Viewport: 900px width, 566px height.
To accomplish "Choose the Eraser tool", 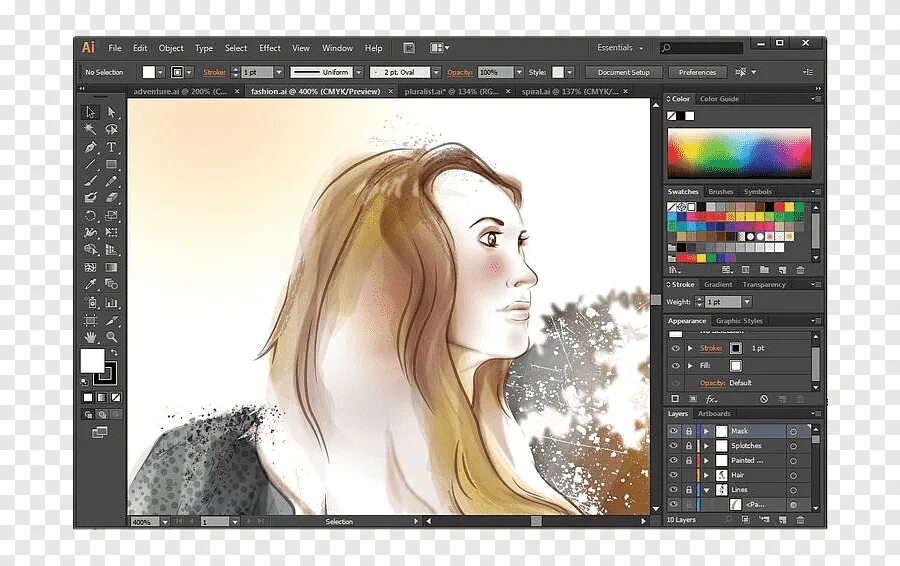I will coord(111,198).
